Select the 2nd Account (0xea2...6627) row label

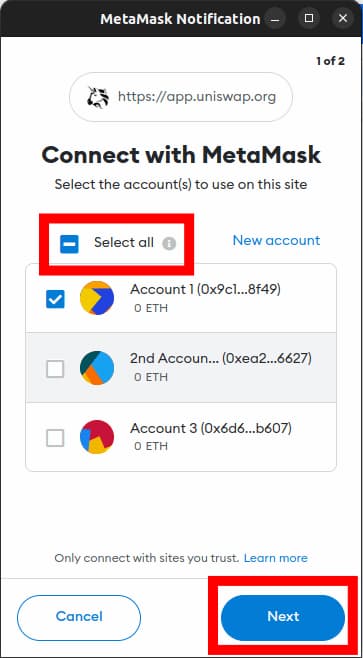click(x=221, y=359)
